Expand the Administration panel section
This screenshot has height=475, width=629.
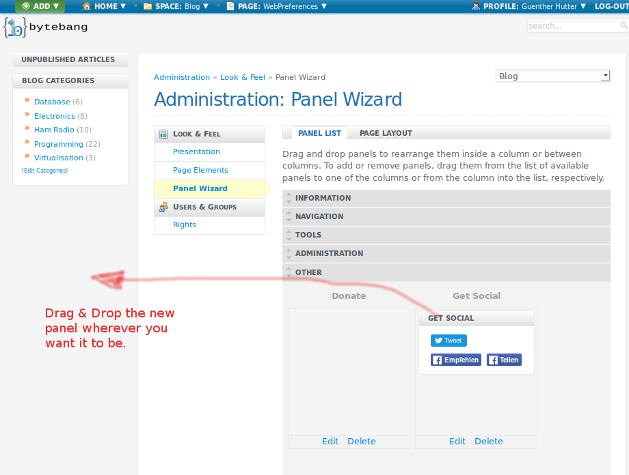pyautogui.click(x=446, y=254)
